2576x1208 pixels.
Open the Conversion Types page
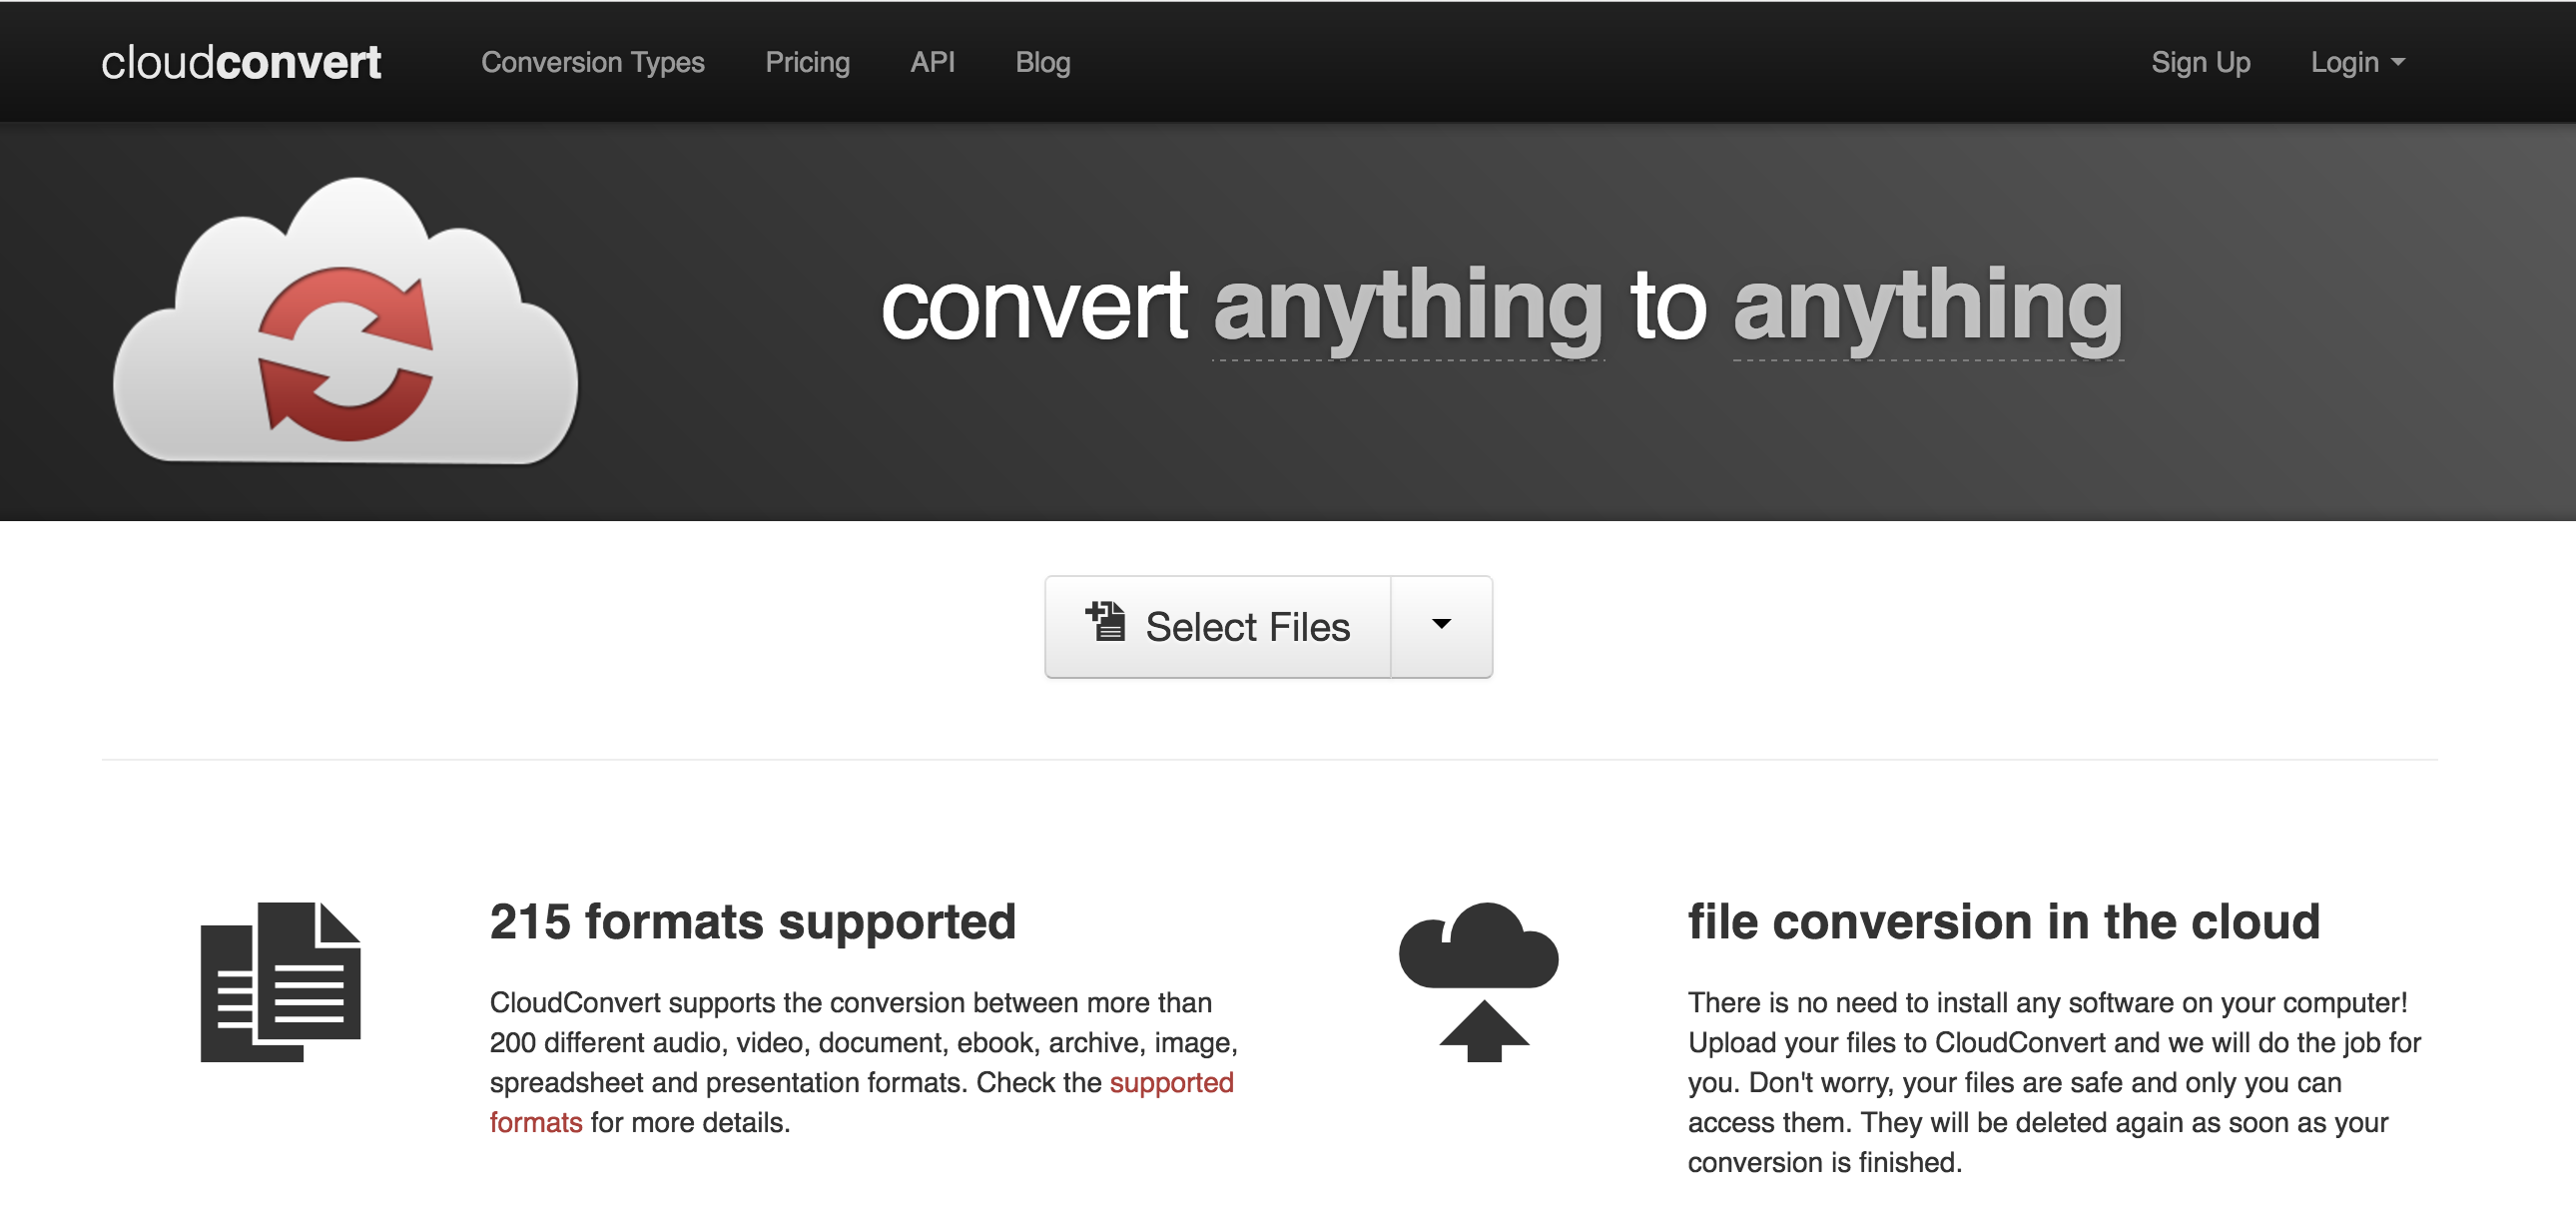tap(593, 62)
